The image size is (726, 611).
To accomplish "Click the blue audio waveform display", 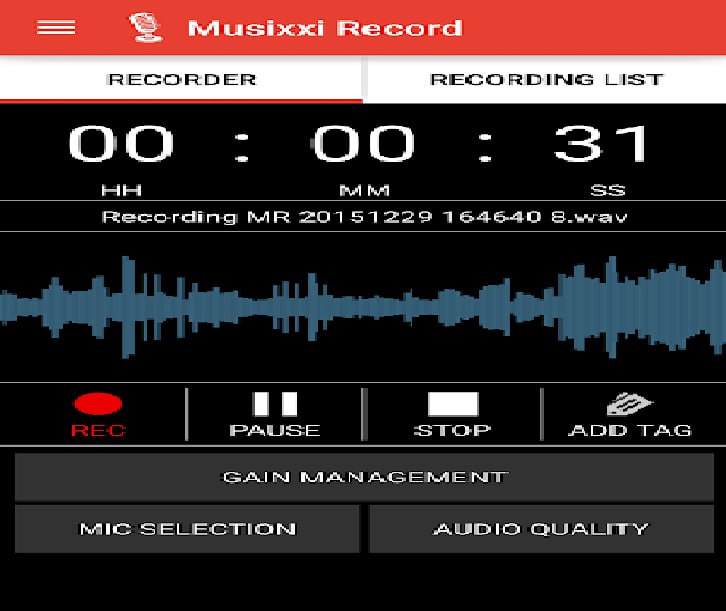I will [x=363, y=306].
